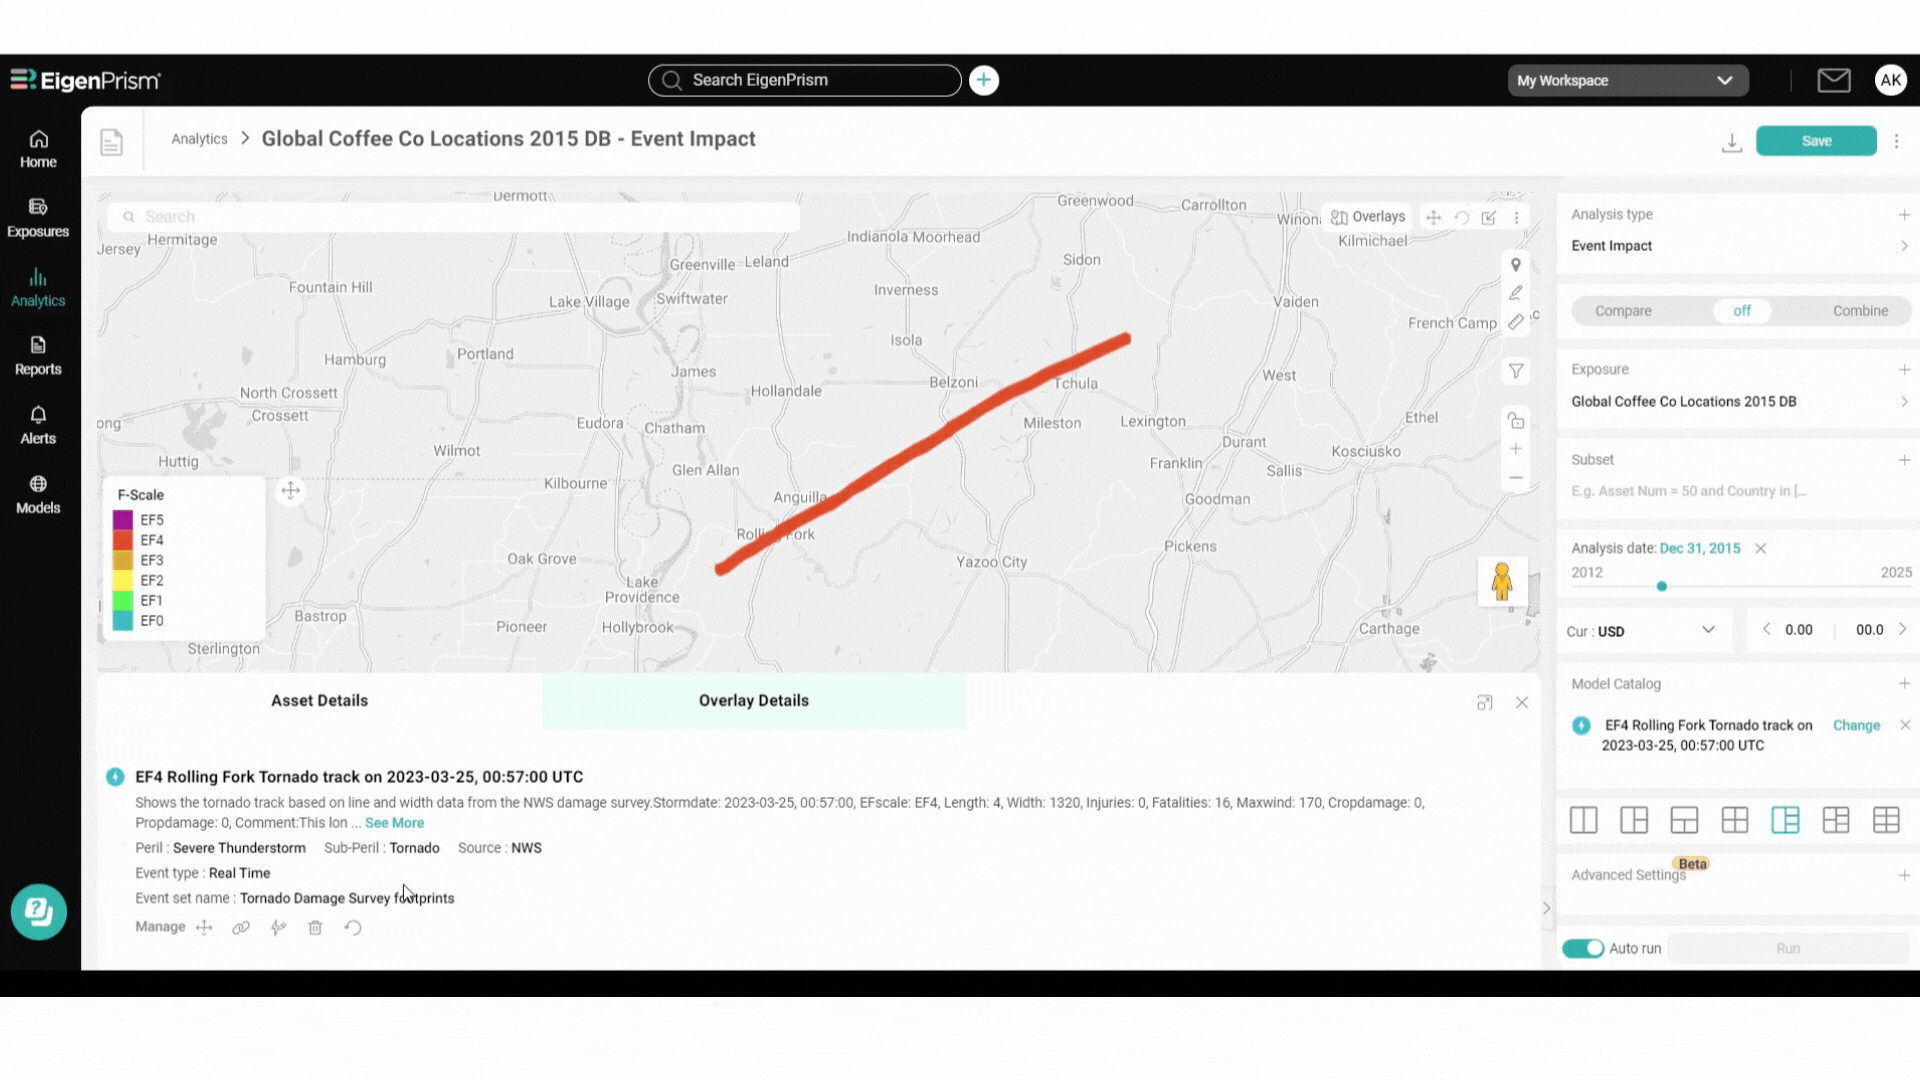Switch to the Asset Details tab

(x=319, y=701)
